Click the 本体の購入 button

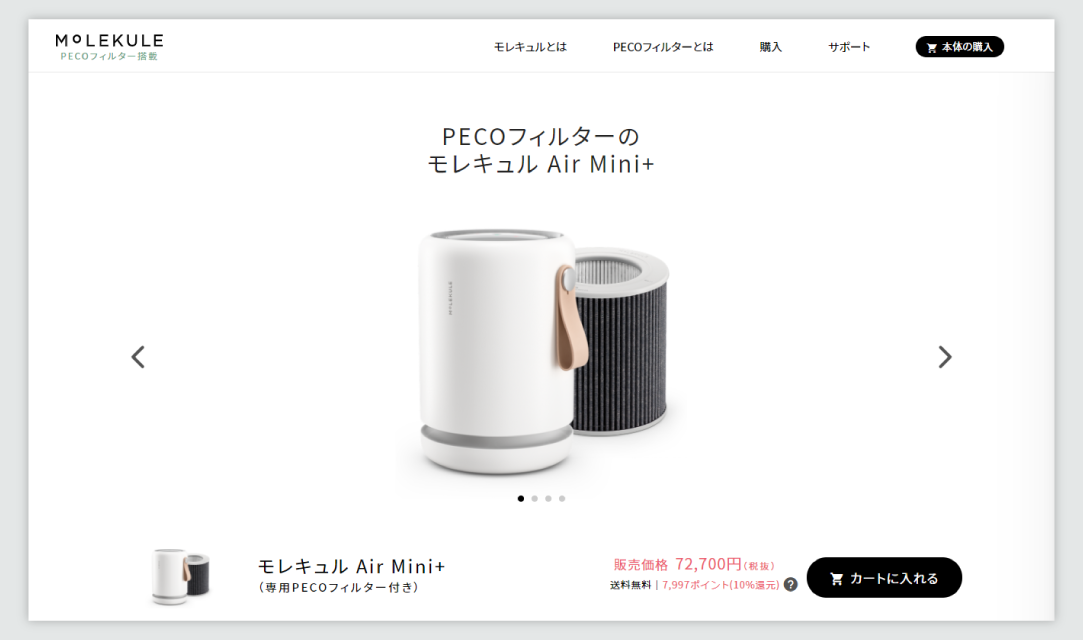(x=959, y=47)
